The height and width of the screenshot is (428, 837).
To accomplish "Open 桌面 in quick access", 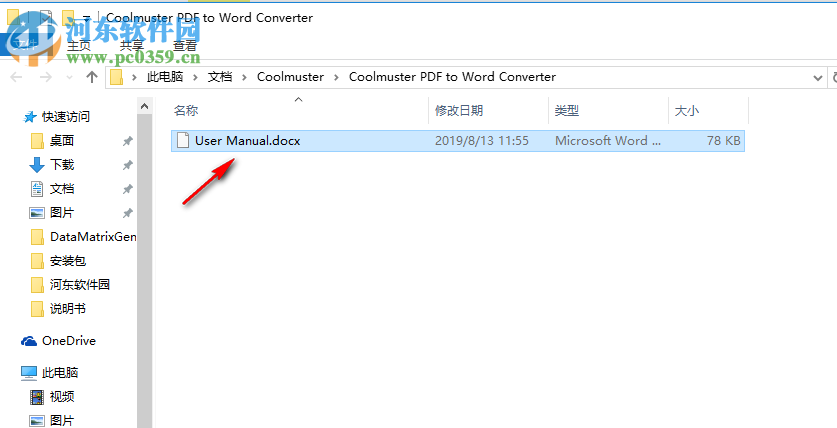I will [62, 141].
